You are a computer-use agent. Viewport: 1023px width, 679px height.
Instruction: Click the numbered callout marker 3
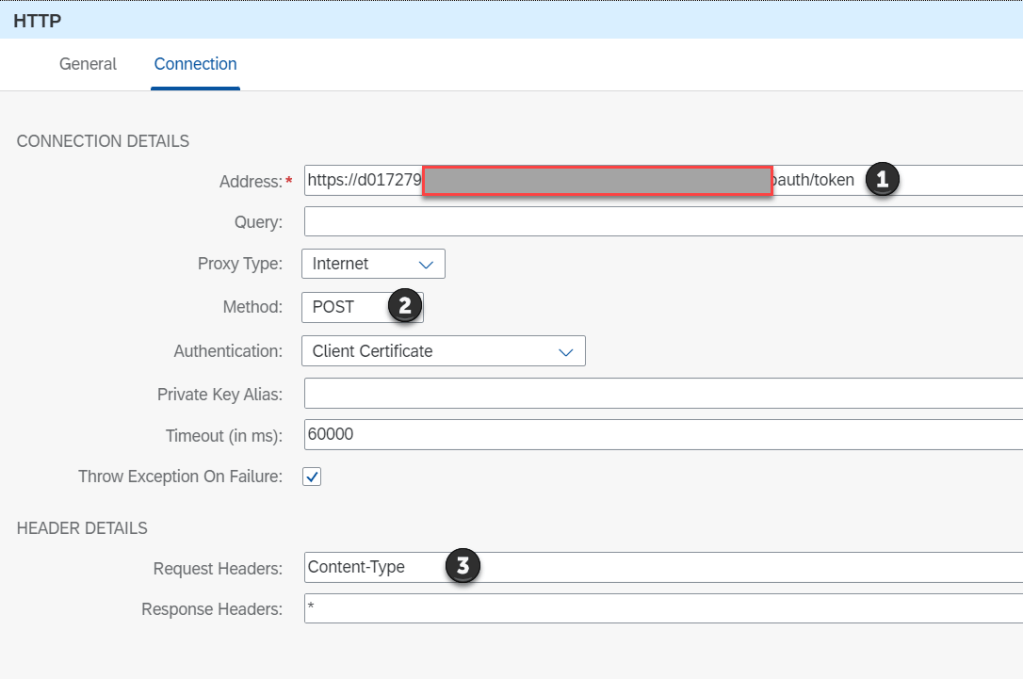[461, 566]
